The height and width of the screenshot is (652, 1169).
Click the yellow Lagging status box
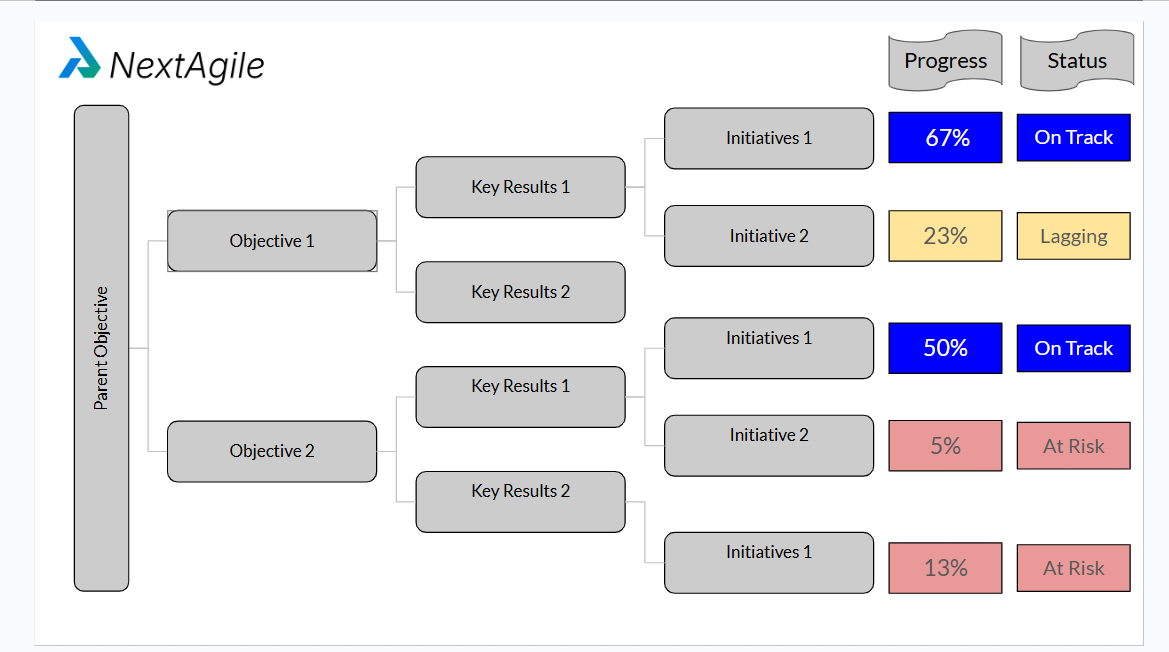(1073, 236)
